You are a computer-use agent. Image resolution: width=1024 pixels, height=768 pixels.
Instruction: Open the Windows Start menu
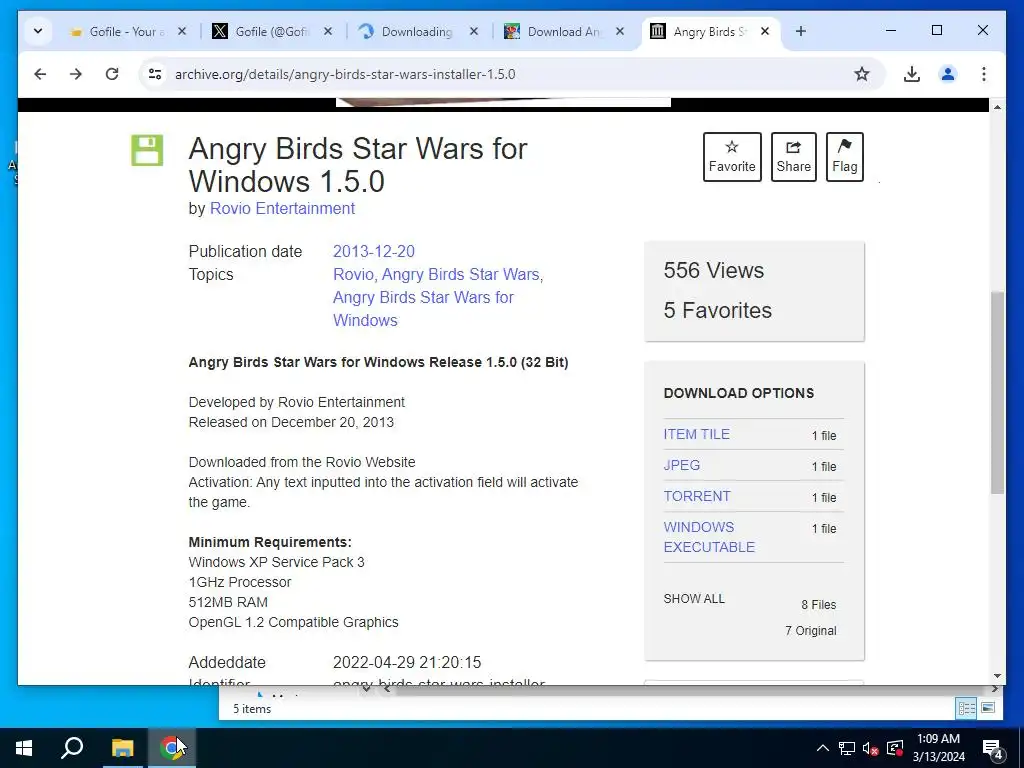(24, 748)
